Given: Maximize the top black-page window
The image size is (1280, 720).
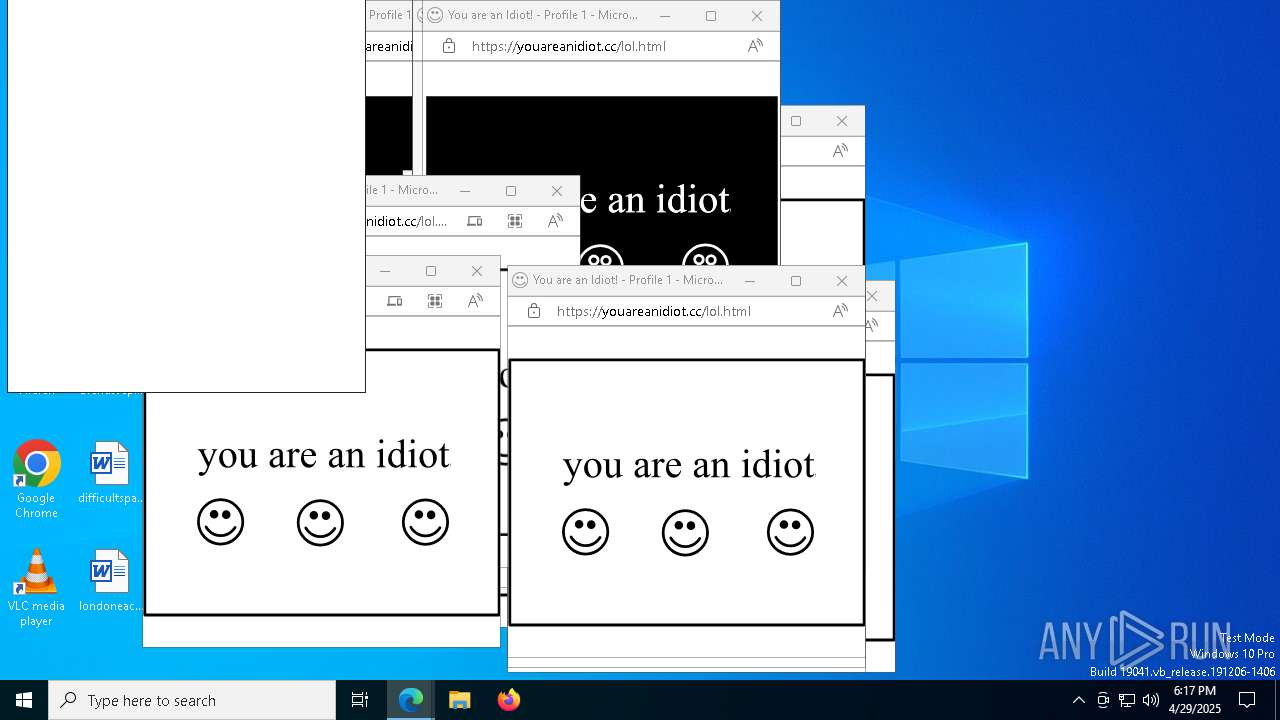Looking at the screenshot, I should (711, 16).
